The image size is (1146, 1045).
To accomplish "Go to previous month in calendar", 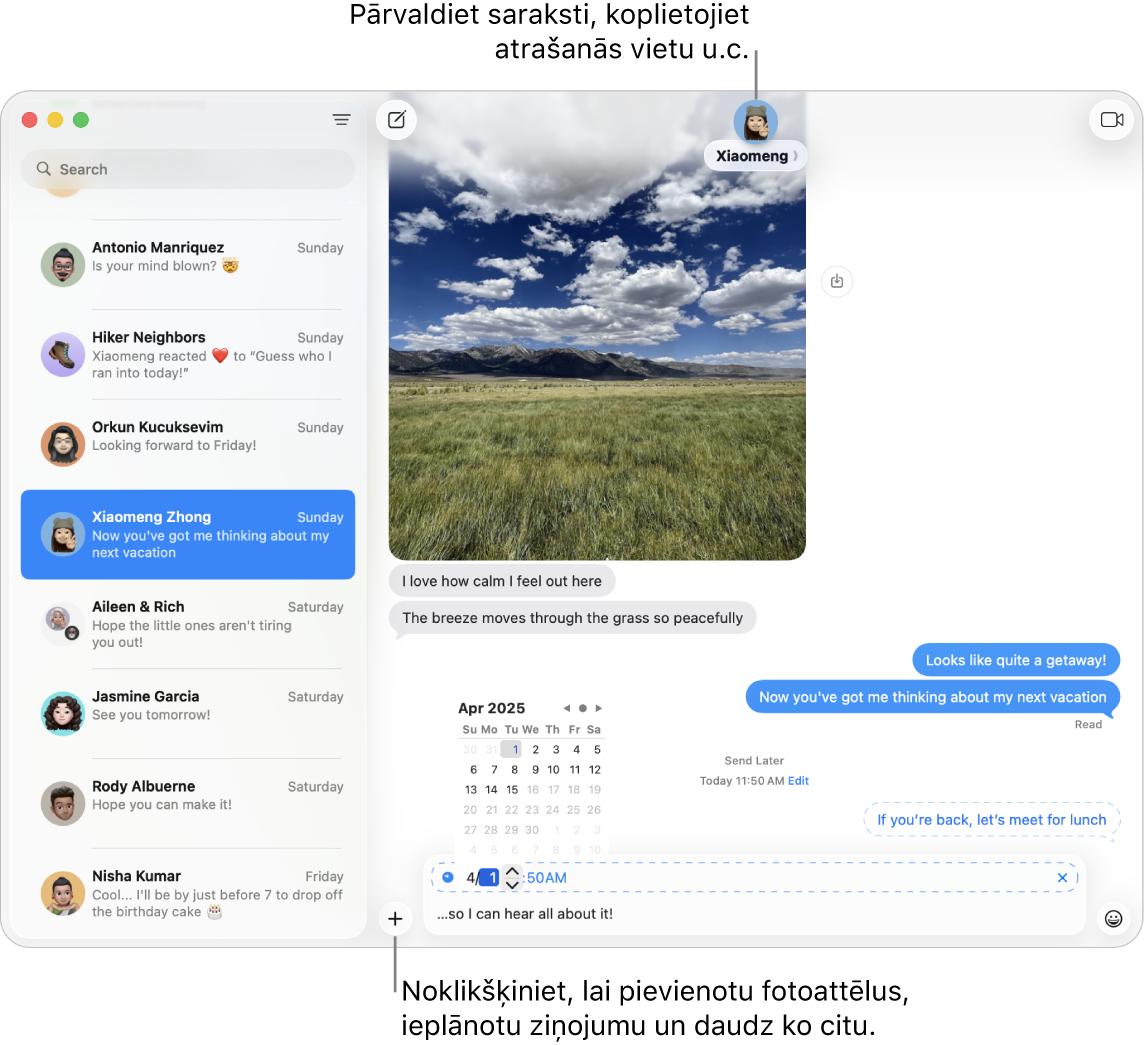I will click(566, 707).
